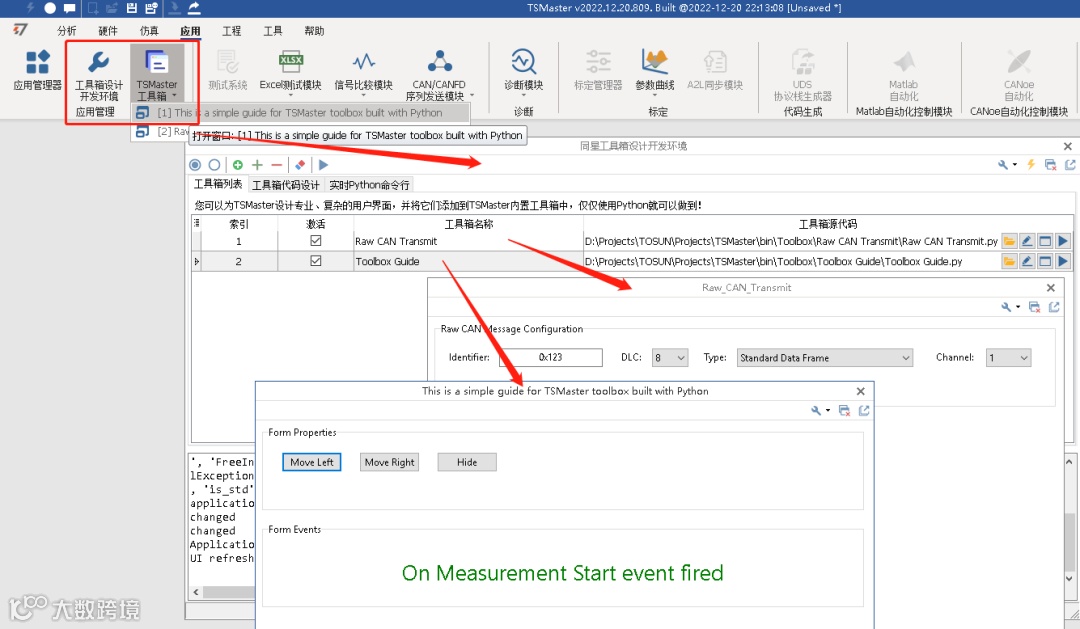Image resolution: width=1080 pixels, height=629 pixels.
Task: Open folder for Toolbox Guide.py
Action: coord(1009,261)
